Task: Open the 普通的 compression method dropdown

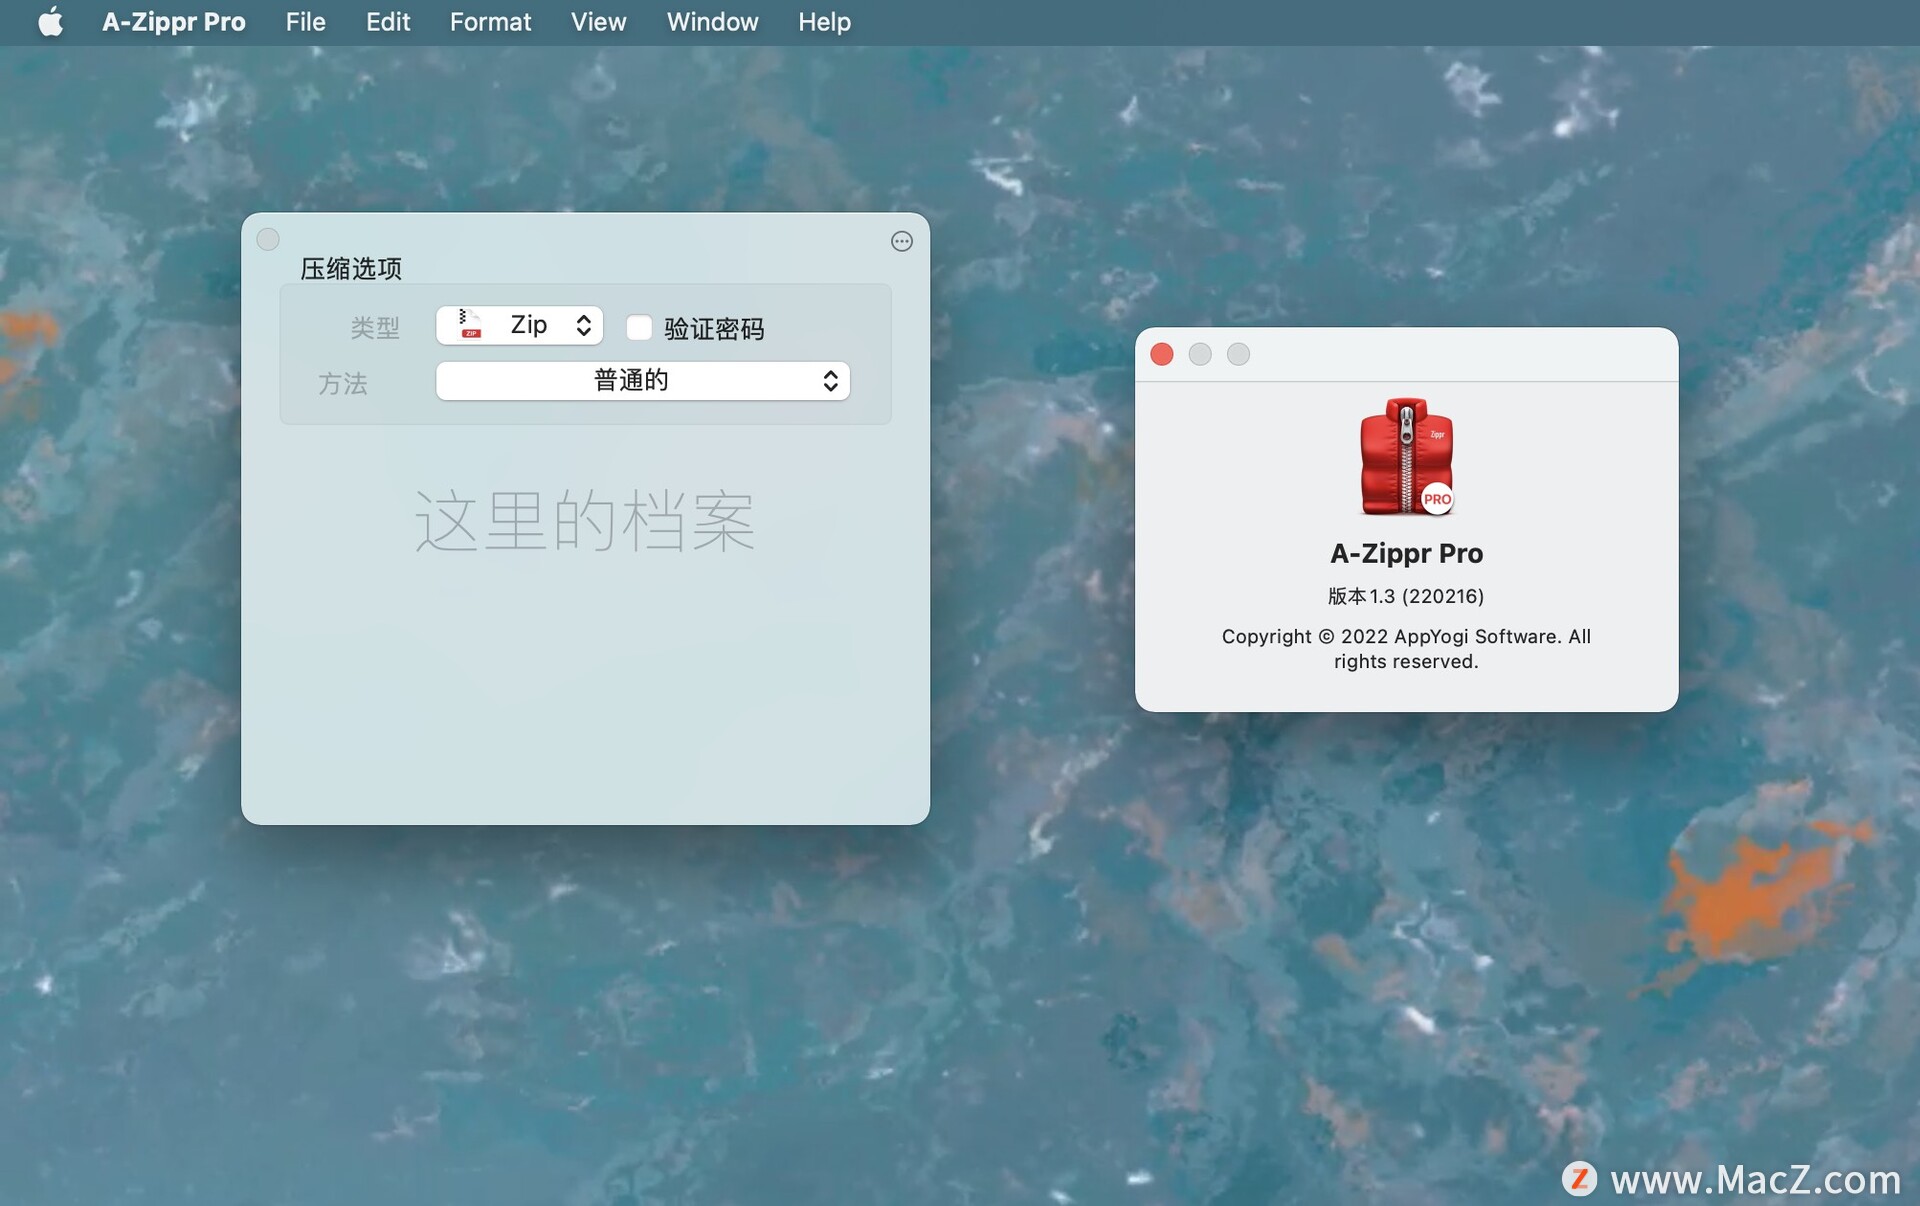Action: point(642,381)
